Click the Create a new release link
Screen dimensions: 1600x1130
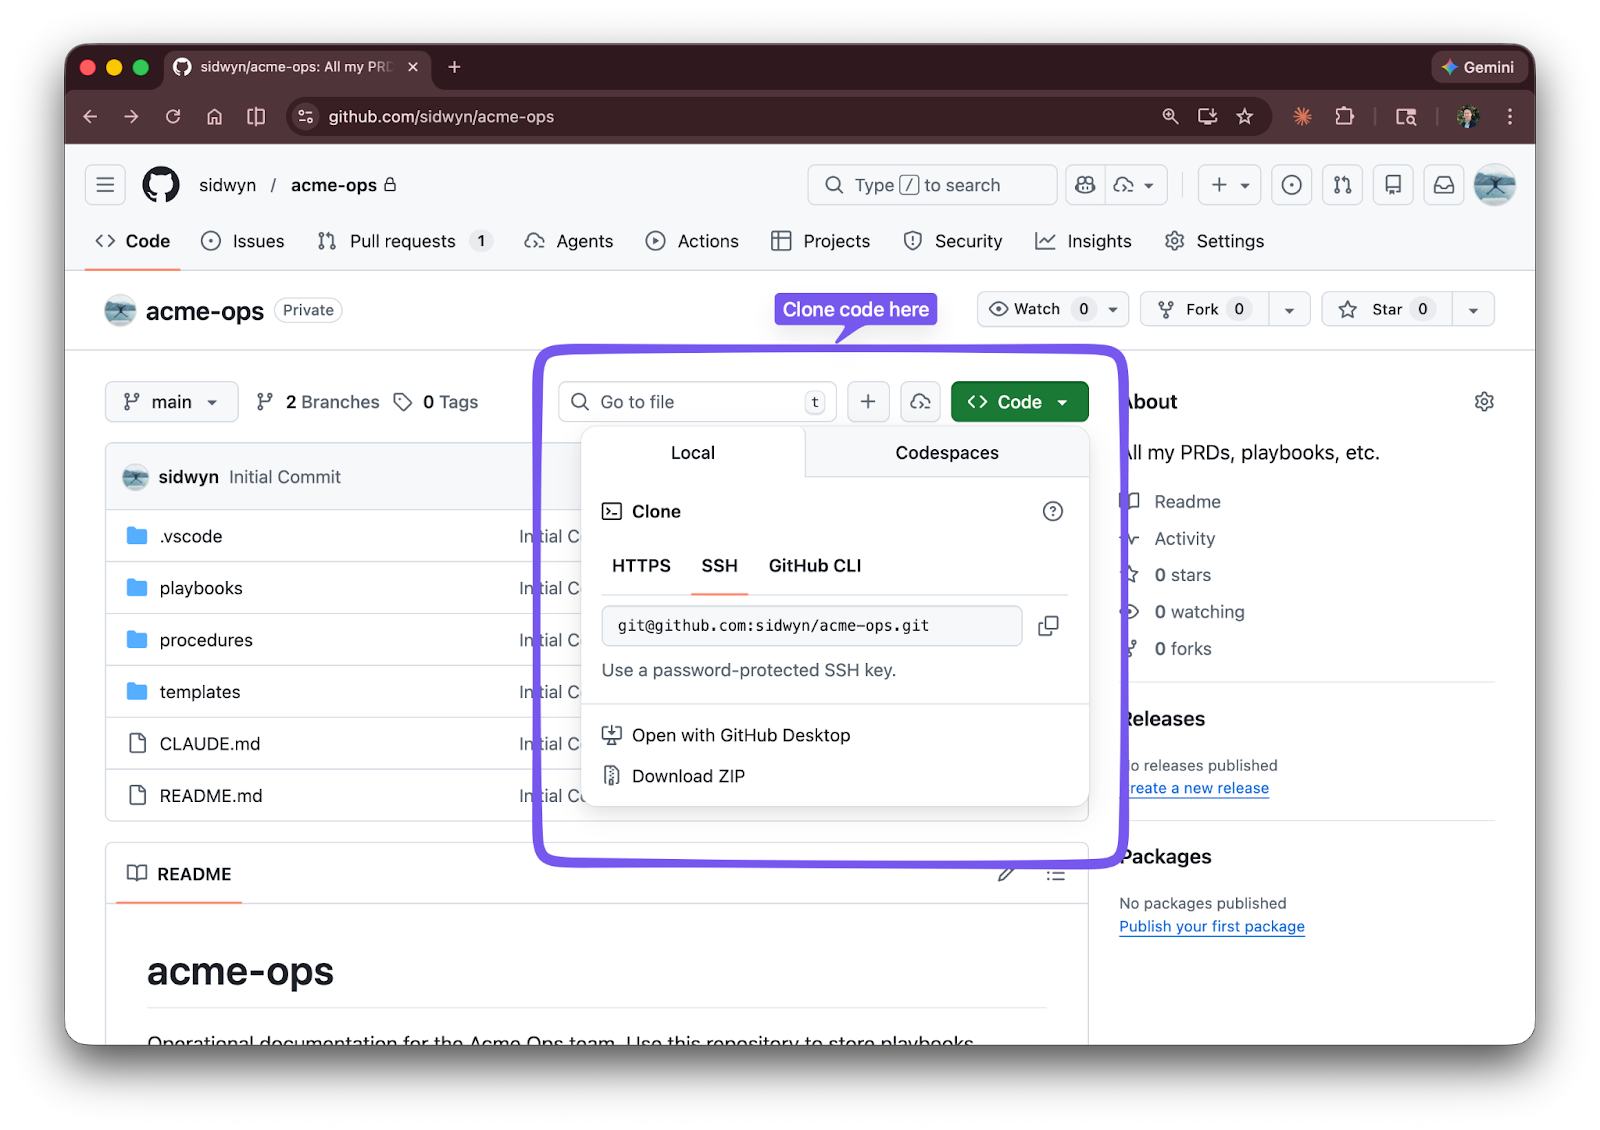pos(1196,788)
